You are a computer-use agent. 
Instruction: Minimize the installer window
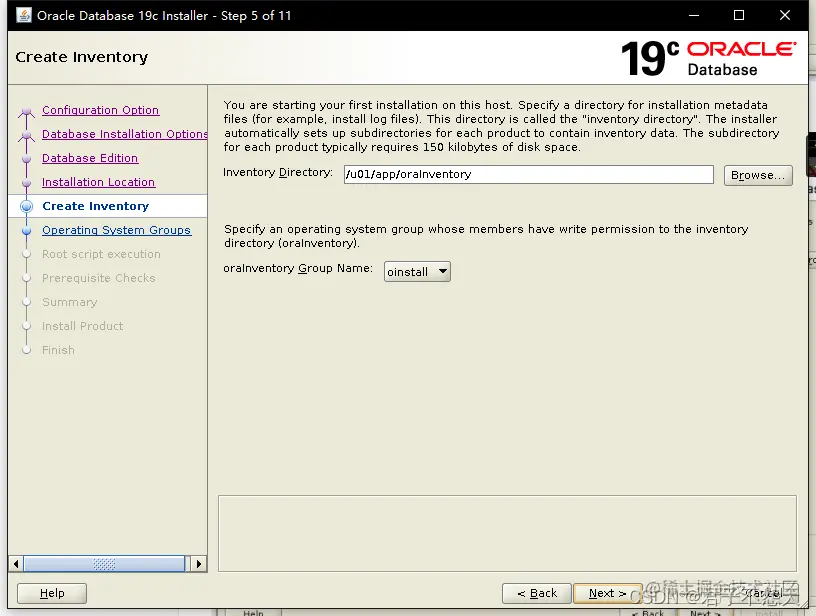point(694,15)
